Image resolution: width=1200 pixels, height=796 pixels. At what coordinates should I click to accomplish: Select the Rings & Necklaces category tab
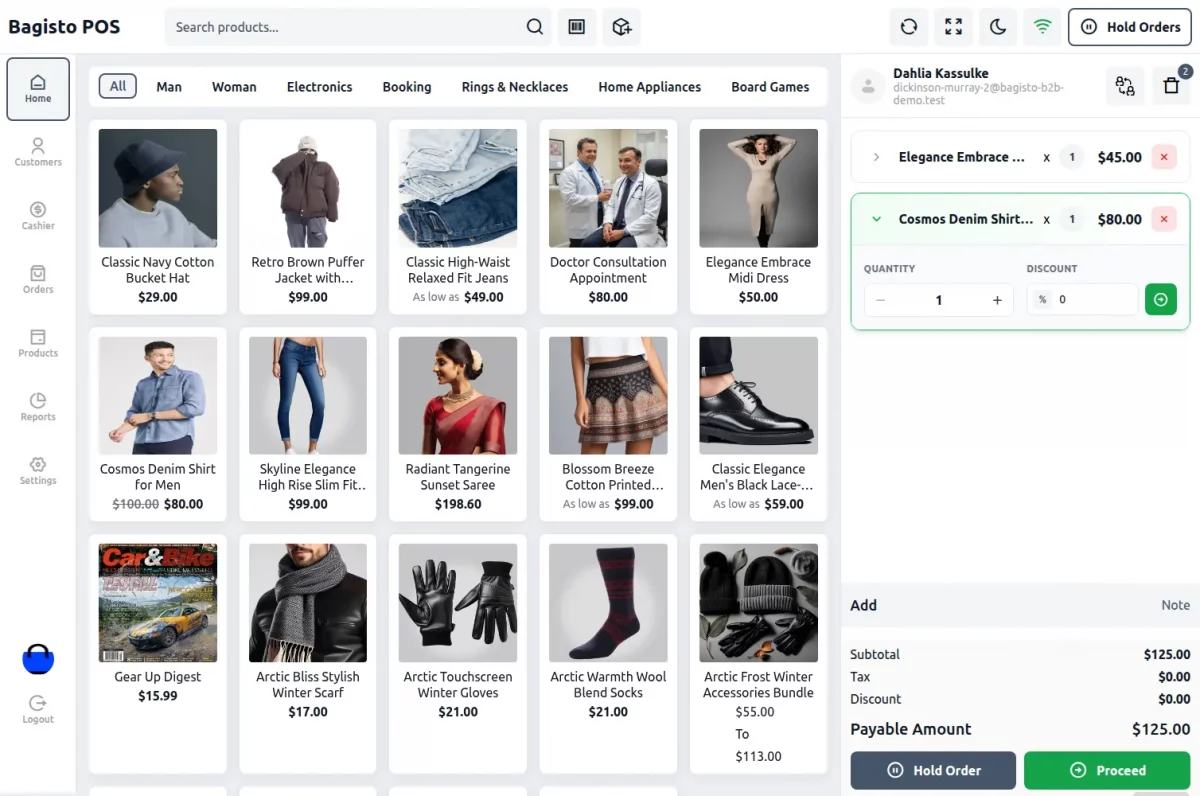515,87
